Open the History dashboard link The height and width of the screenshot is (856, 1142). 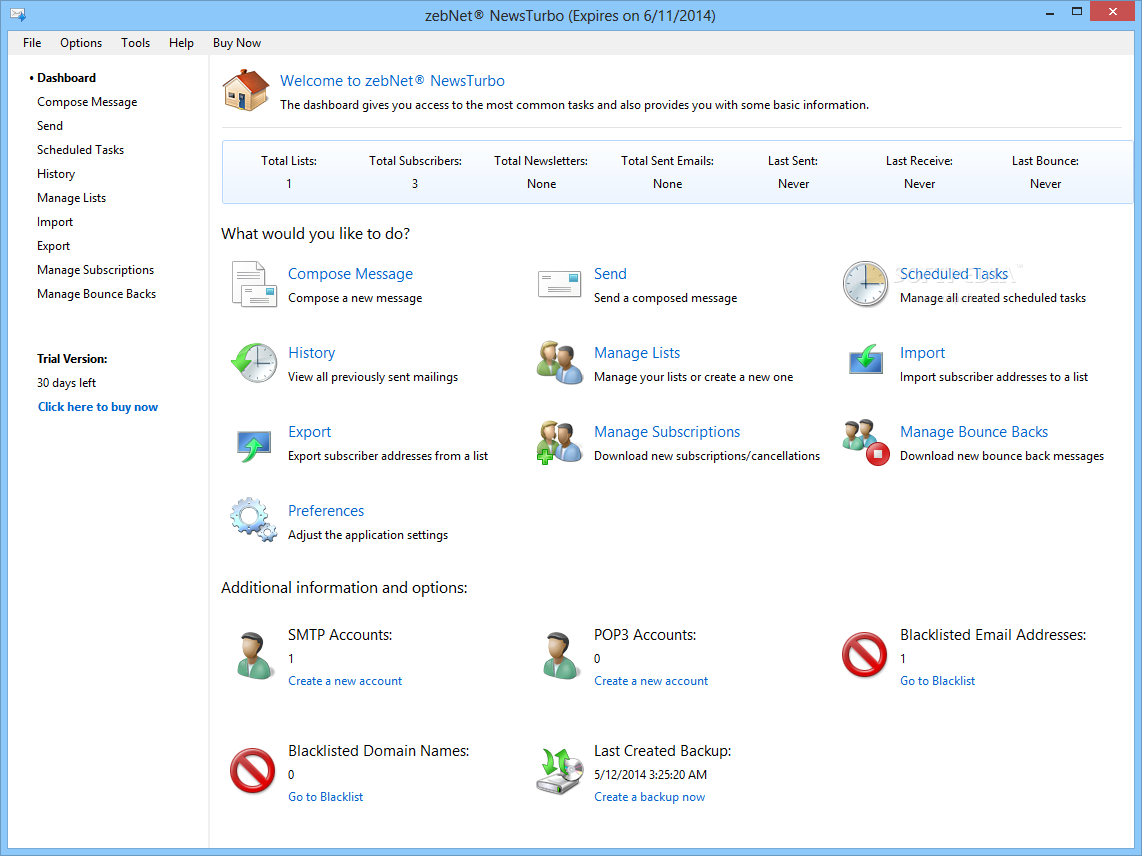[312, 353]
